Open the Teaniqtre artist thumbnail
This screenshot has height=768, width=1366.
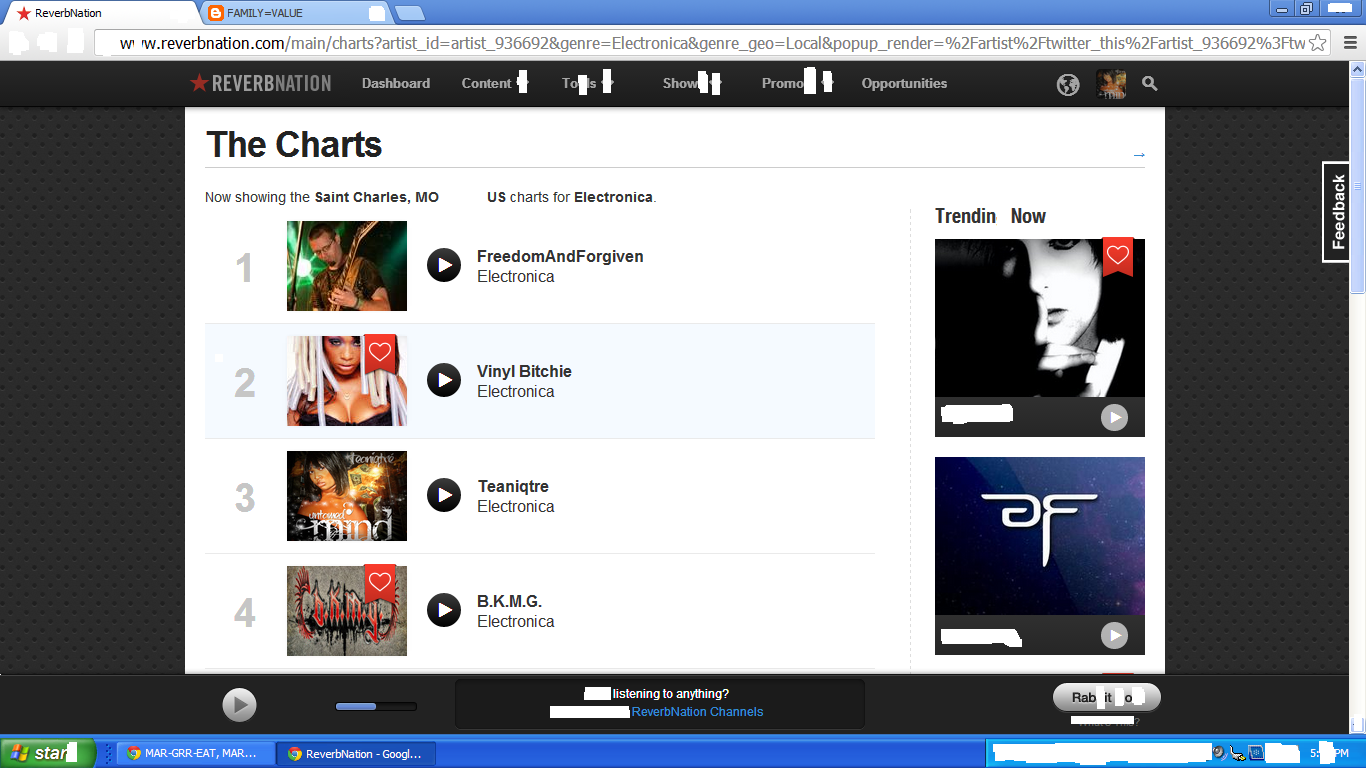(347, 496)
